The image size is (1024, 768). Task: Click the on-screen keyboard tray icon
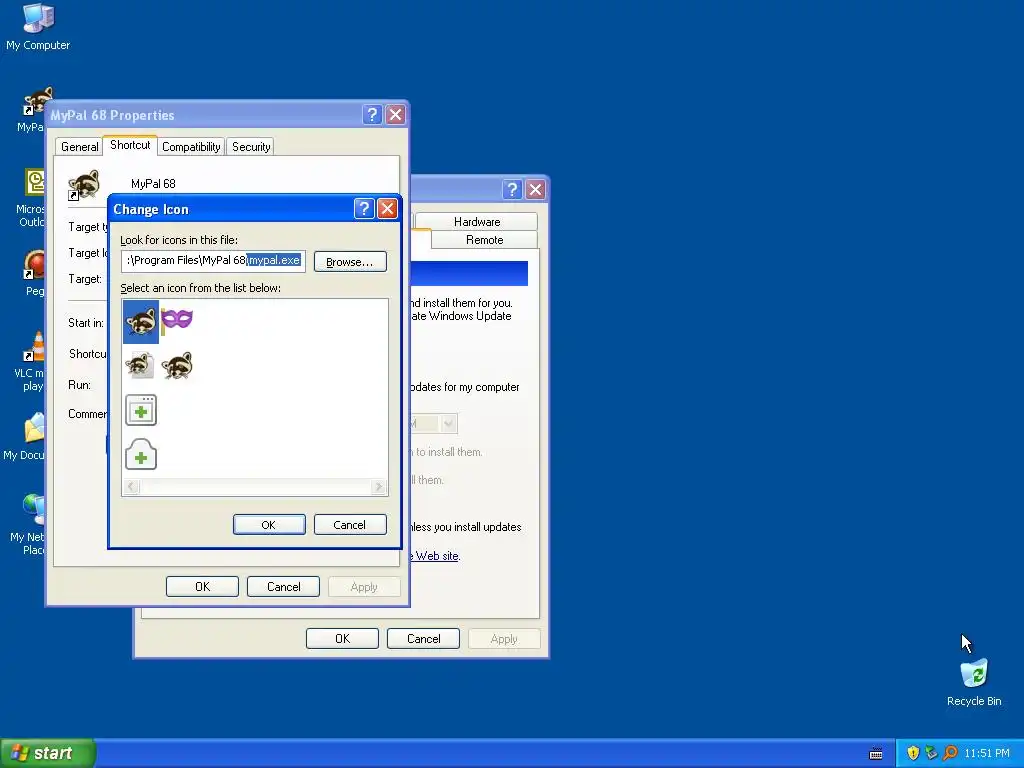coord(876,754)
